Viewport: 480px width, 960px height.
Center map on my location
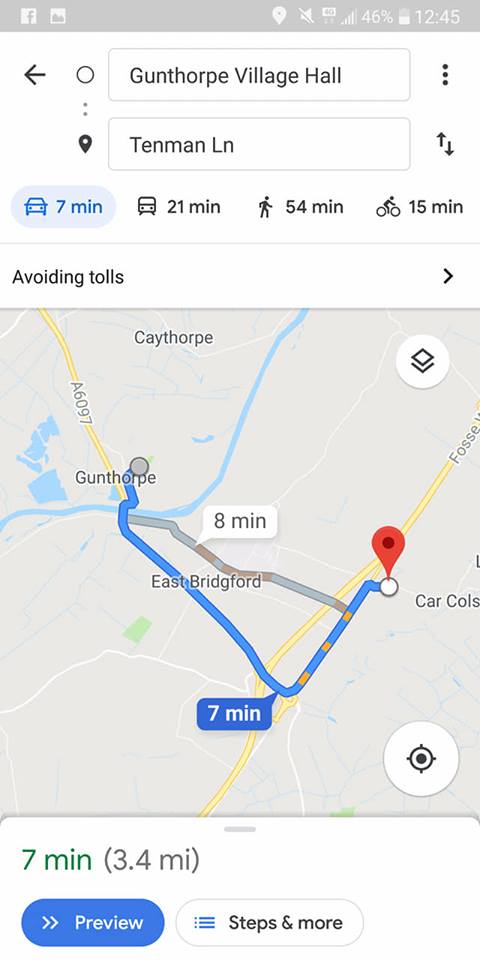(x=421, y=759)
